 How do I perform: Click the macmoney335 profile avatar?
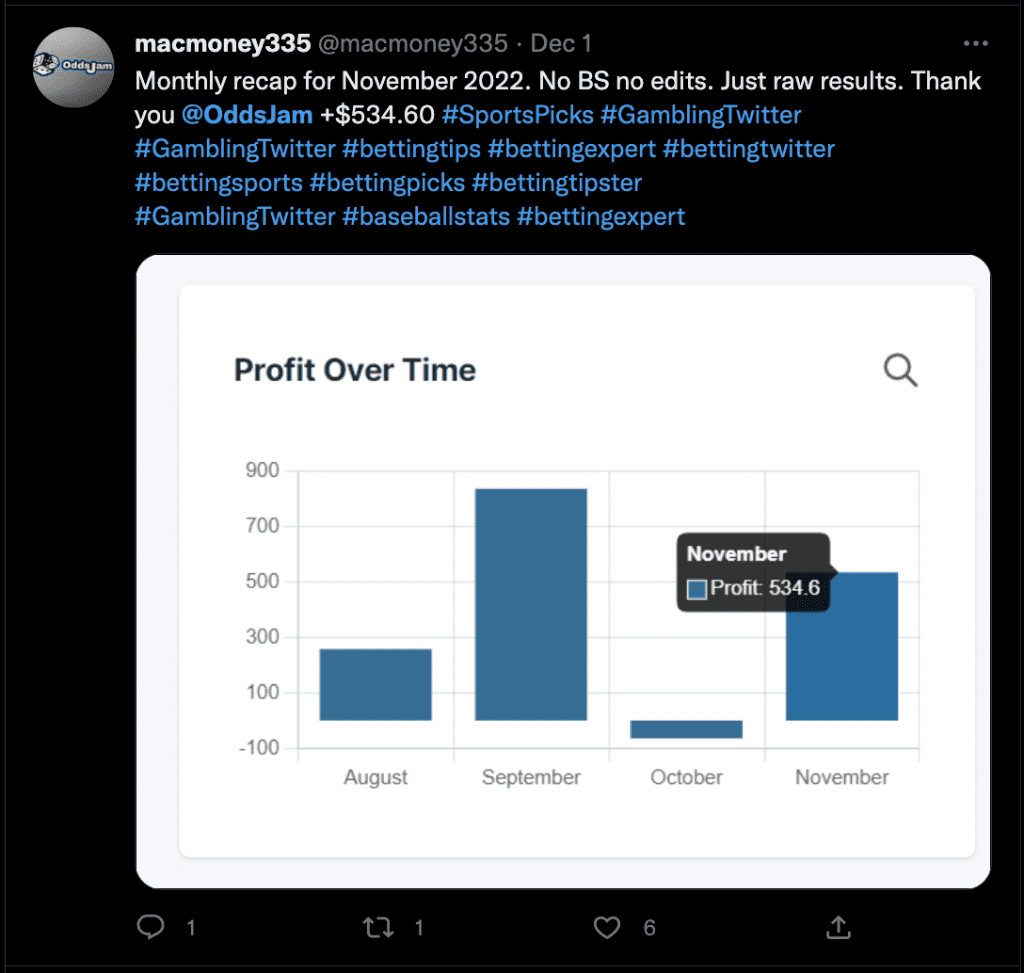74,67
